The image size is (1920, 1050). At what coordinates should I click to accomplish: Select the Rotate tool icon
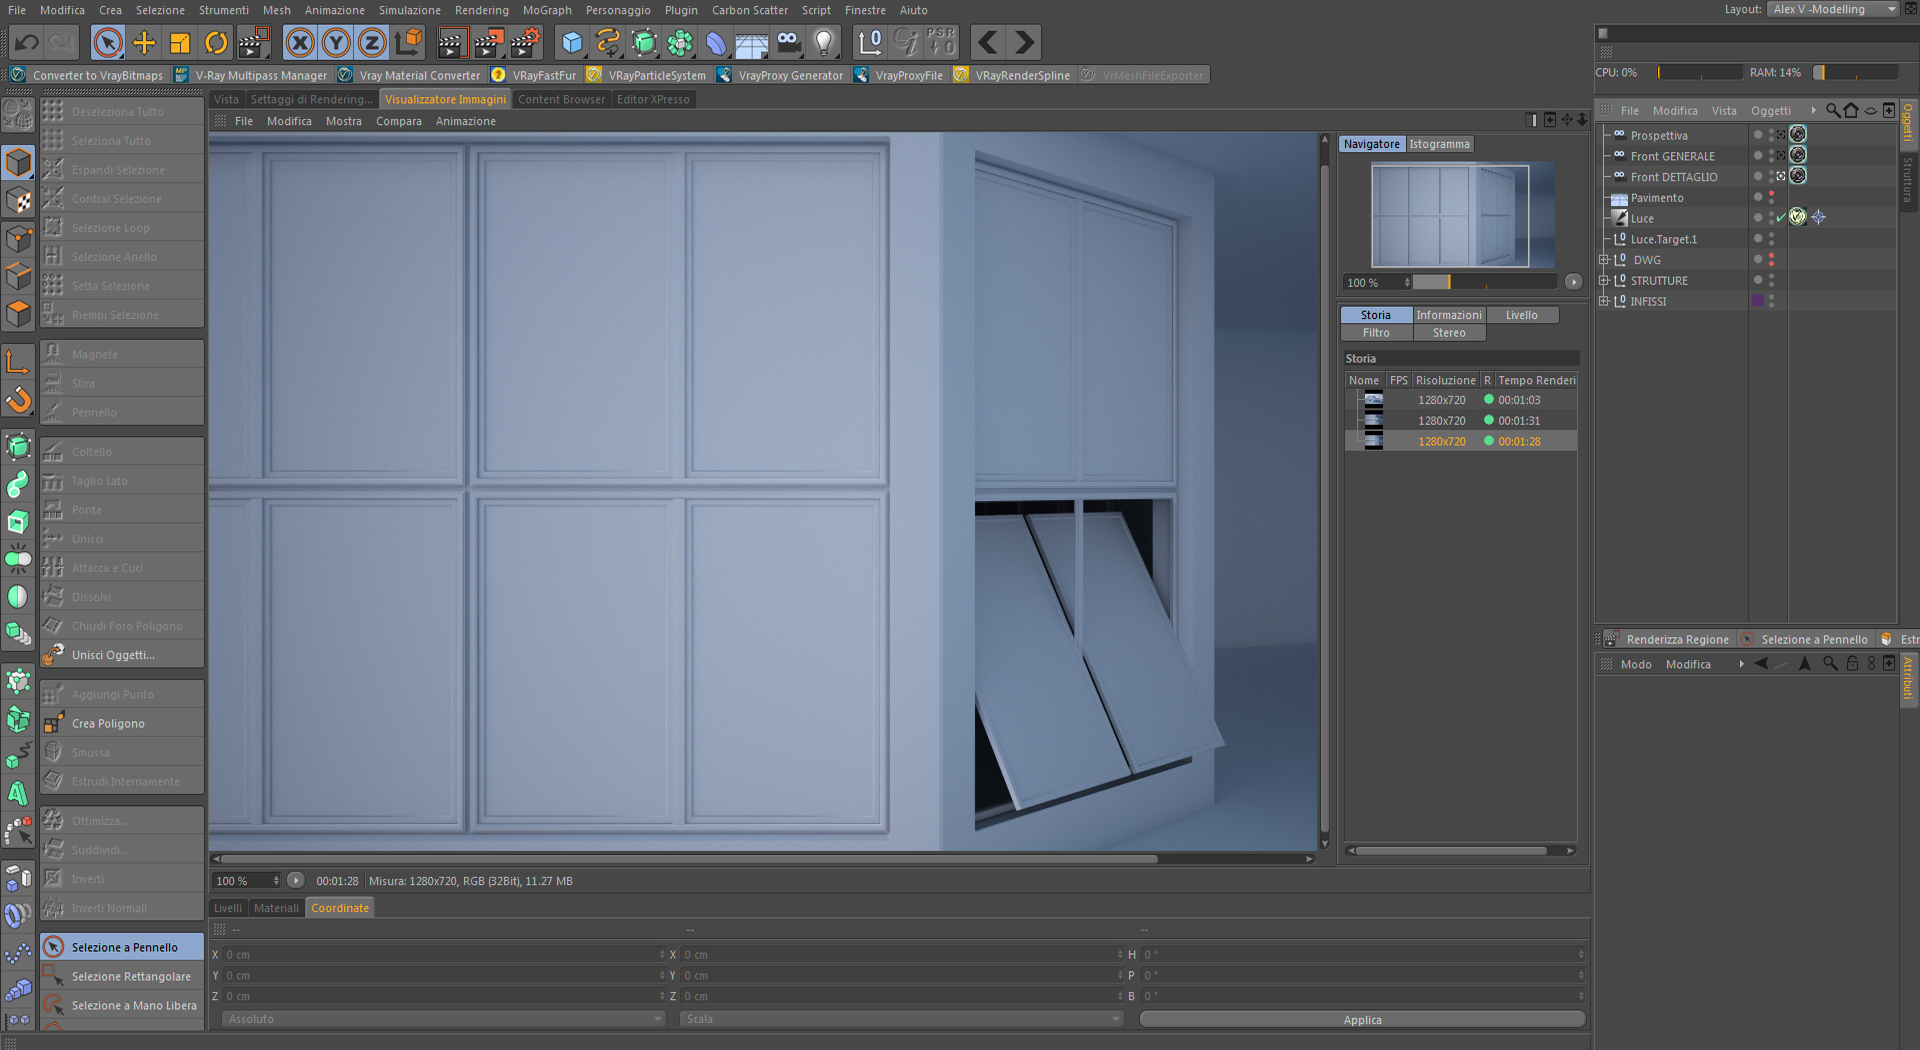point(216,43)
